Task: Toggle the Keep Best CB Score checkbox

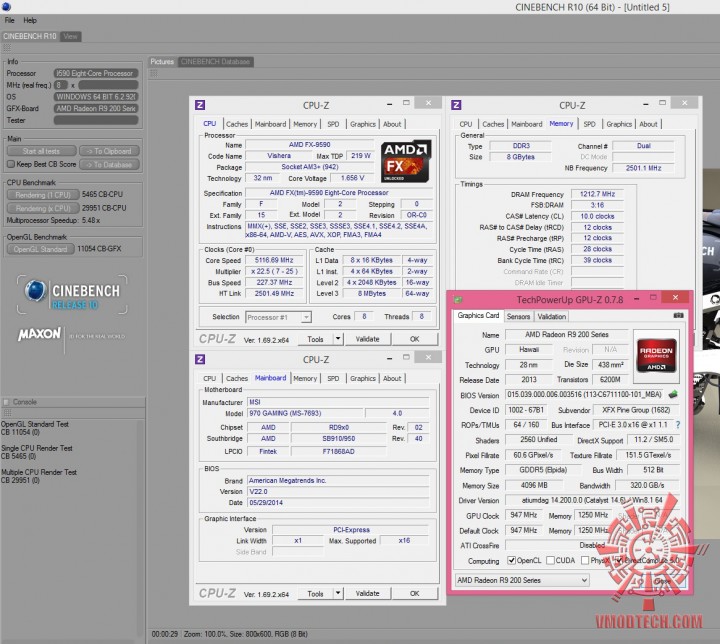Action: point(11,164)
